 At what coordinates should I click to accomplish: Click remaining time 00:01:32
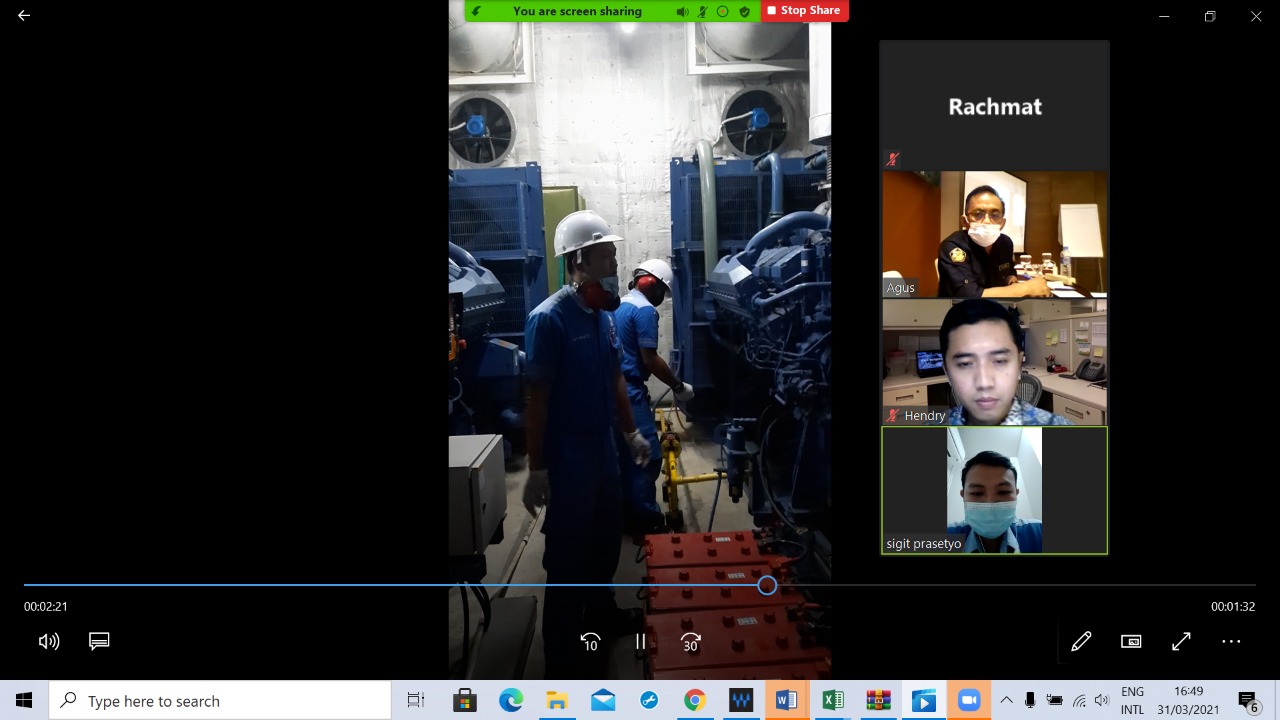(x=1233, y=606)
